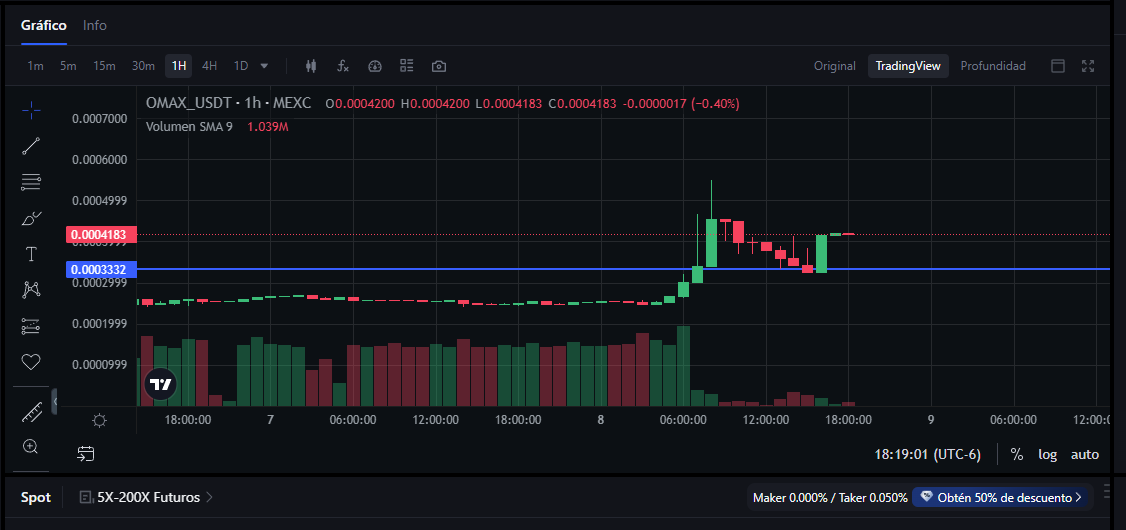This screenshot has height=530, width=1126.
Task: Select the trend line drawing tool
Action: [x=31, y=146]
